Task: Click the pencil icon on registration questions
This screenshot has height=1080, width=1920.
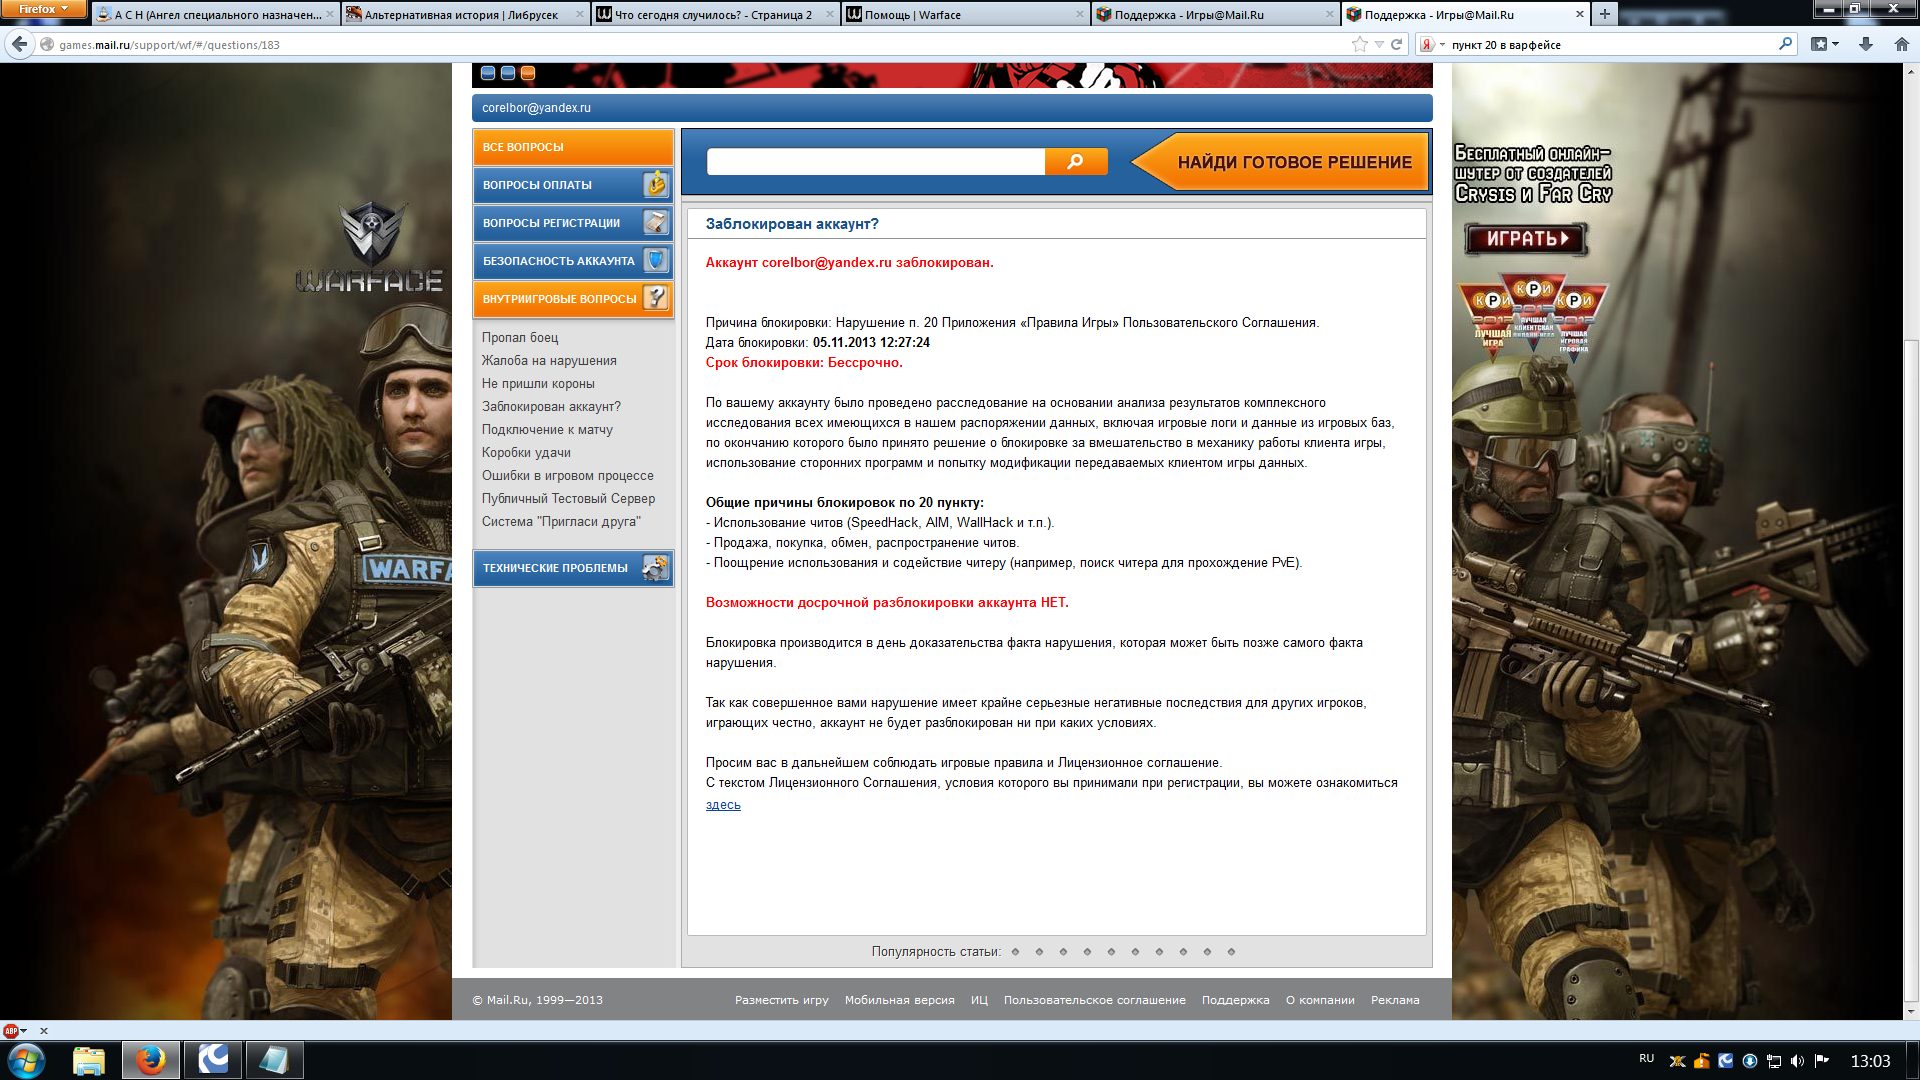Action: [656, 222]
